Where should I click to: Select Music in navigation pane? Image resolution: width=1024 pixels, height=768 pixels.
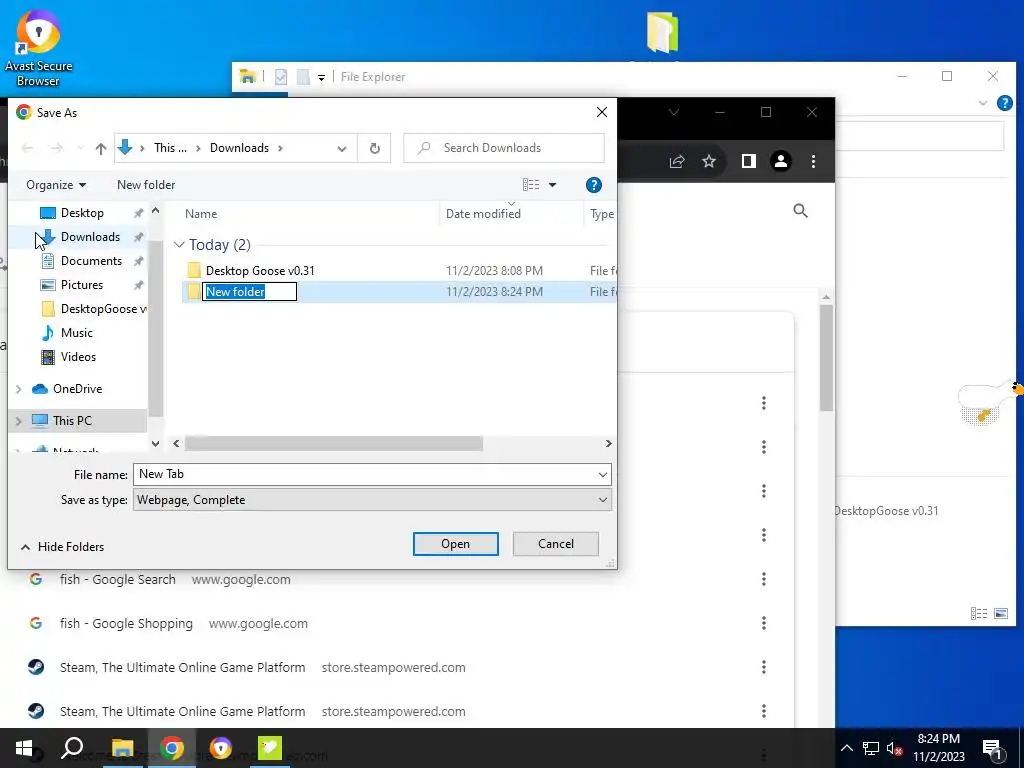click(76, 333)
